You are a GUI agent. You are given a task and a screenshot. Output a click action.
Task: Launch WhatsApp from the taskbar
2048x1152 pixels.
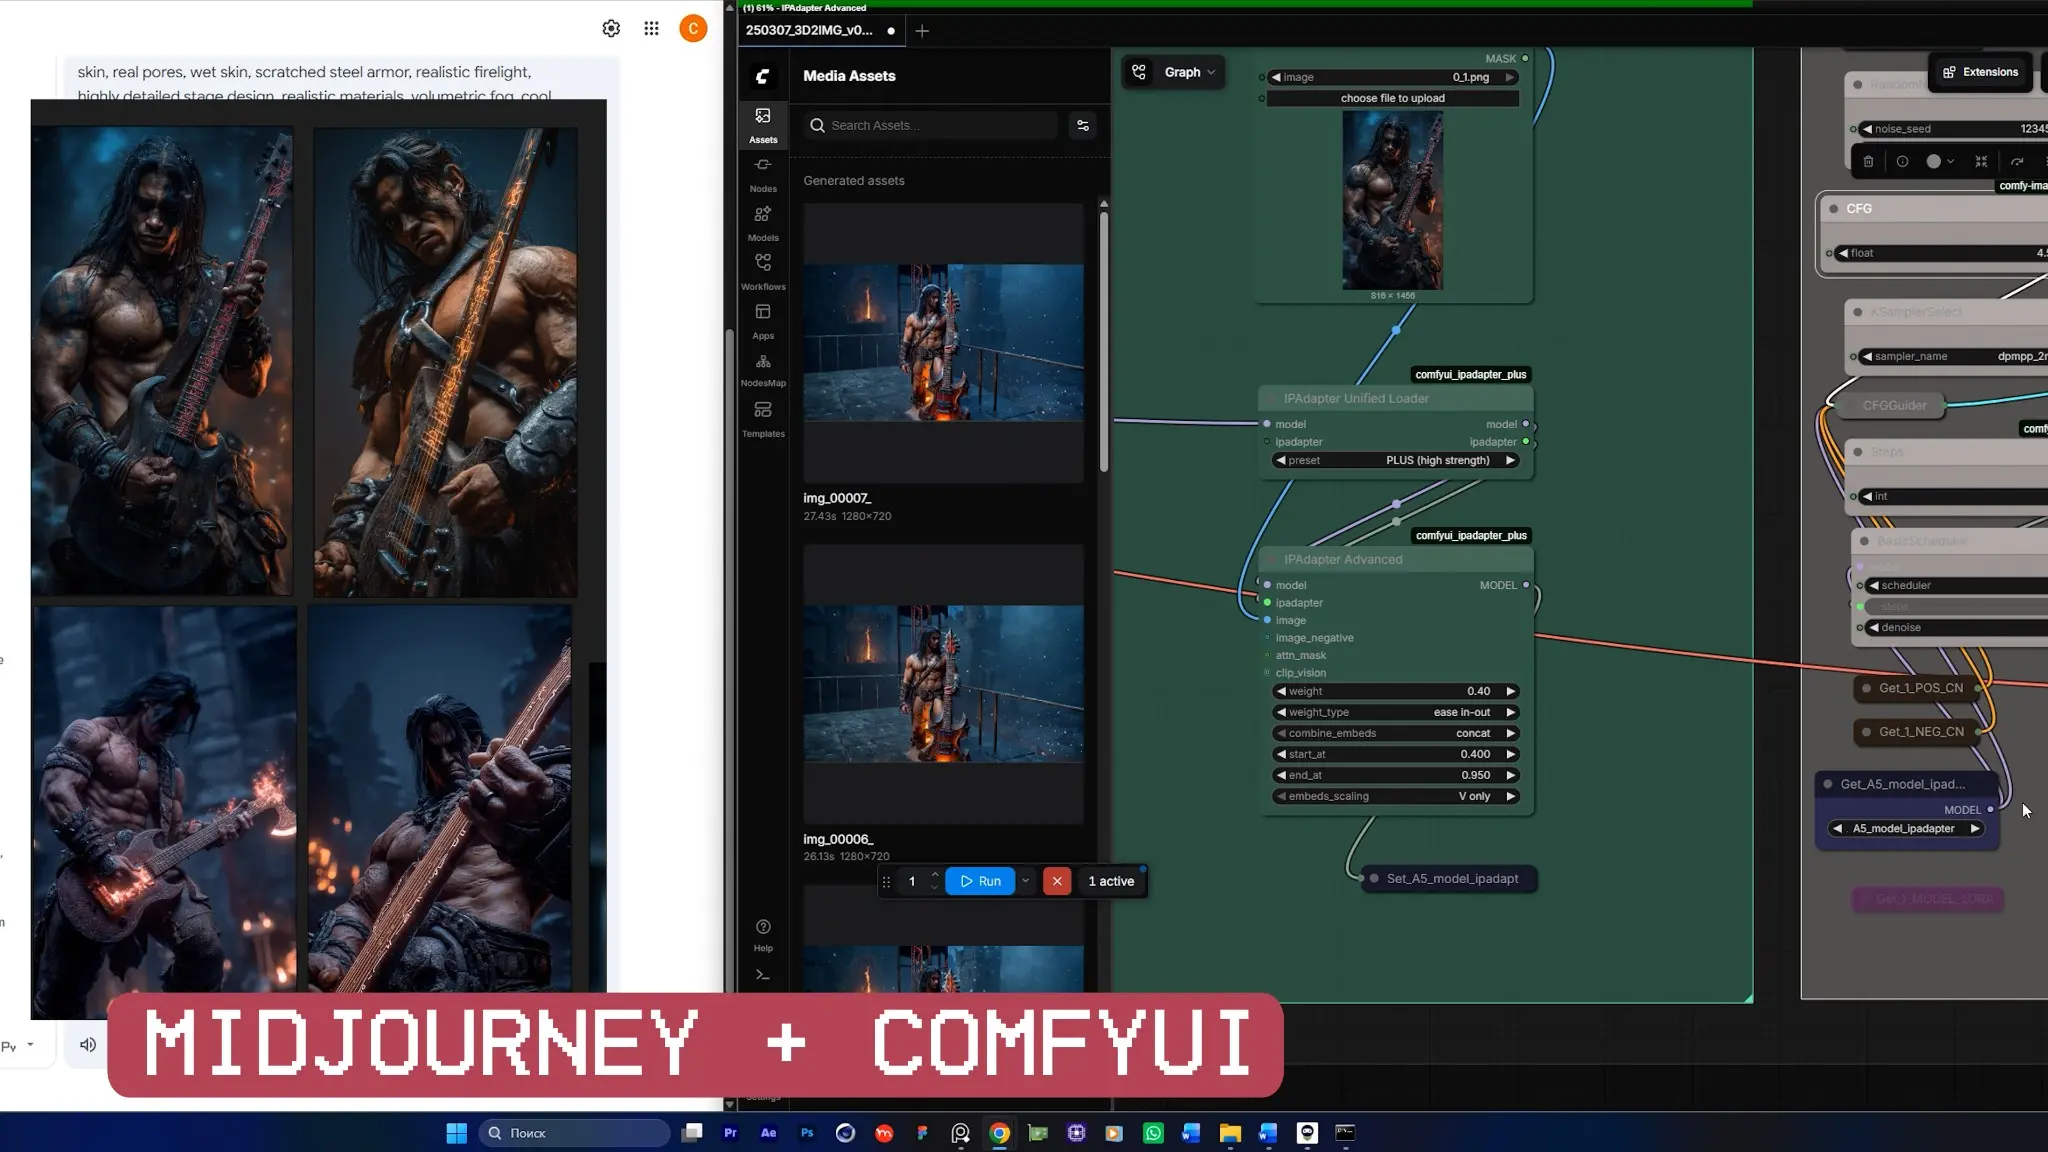(x=1153, y=1133)
